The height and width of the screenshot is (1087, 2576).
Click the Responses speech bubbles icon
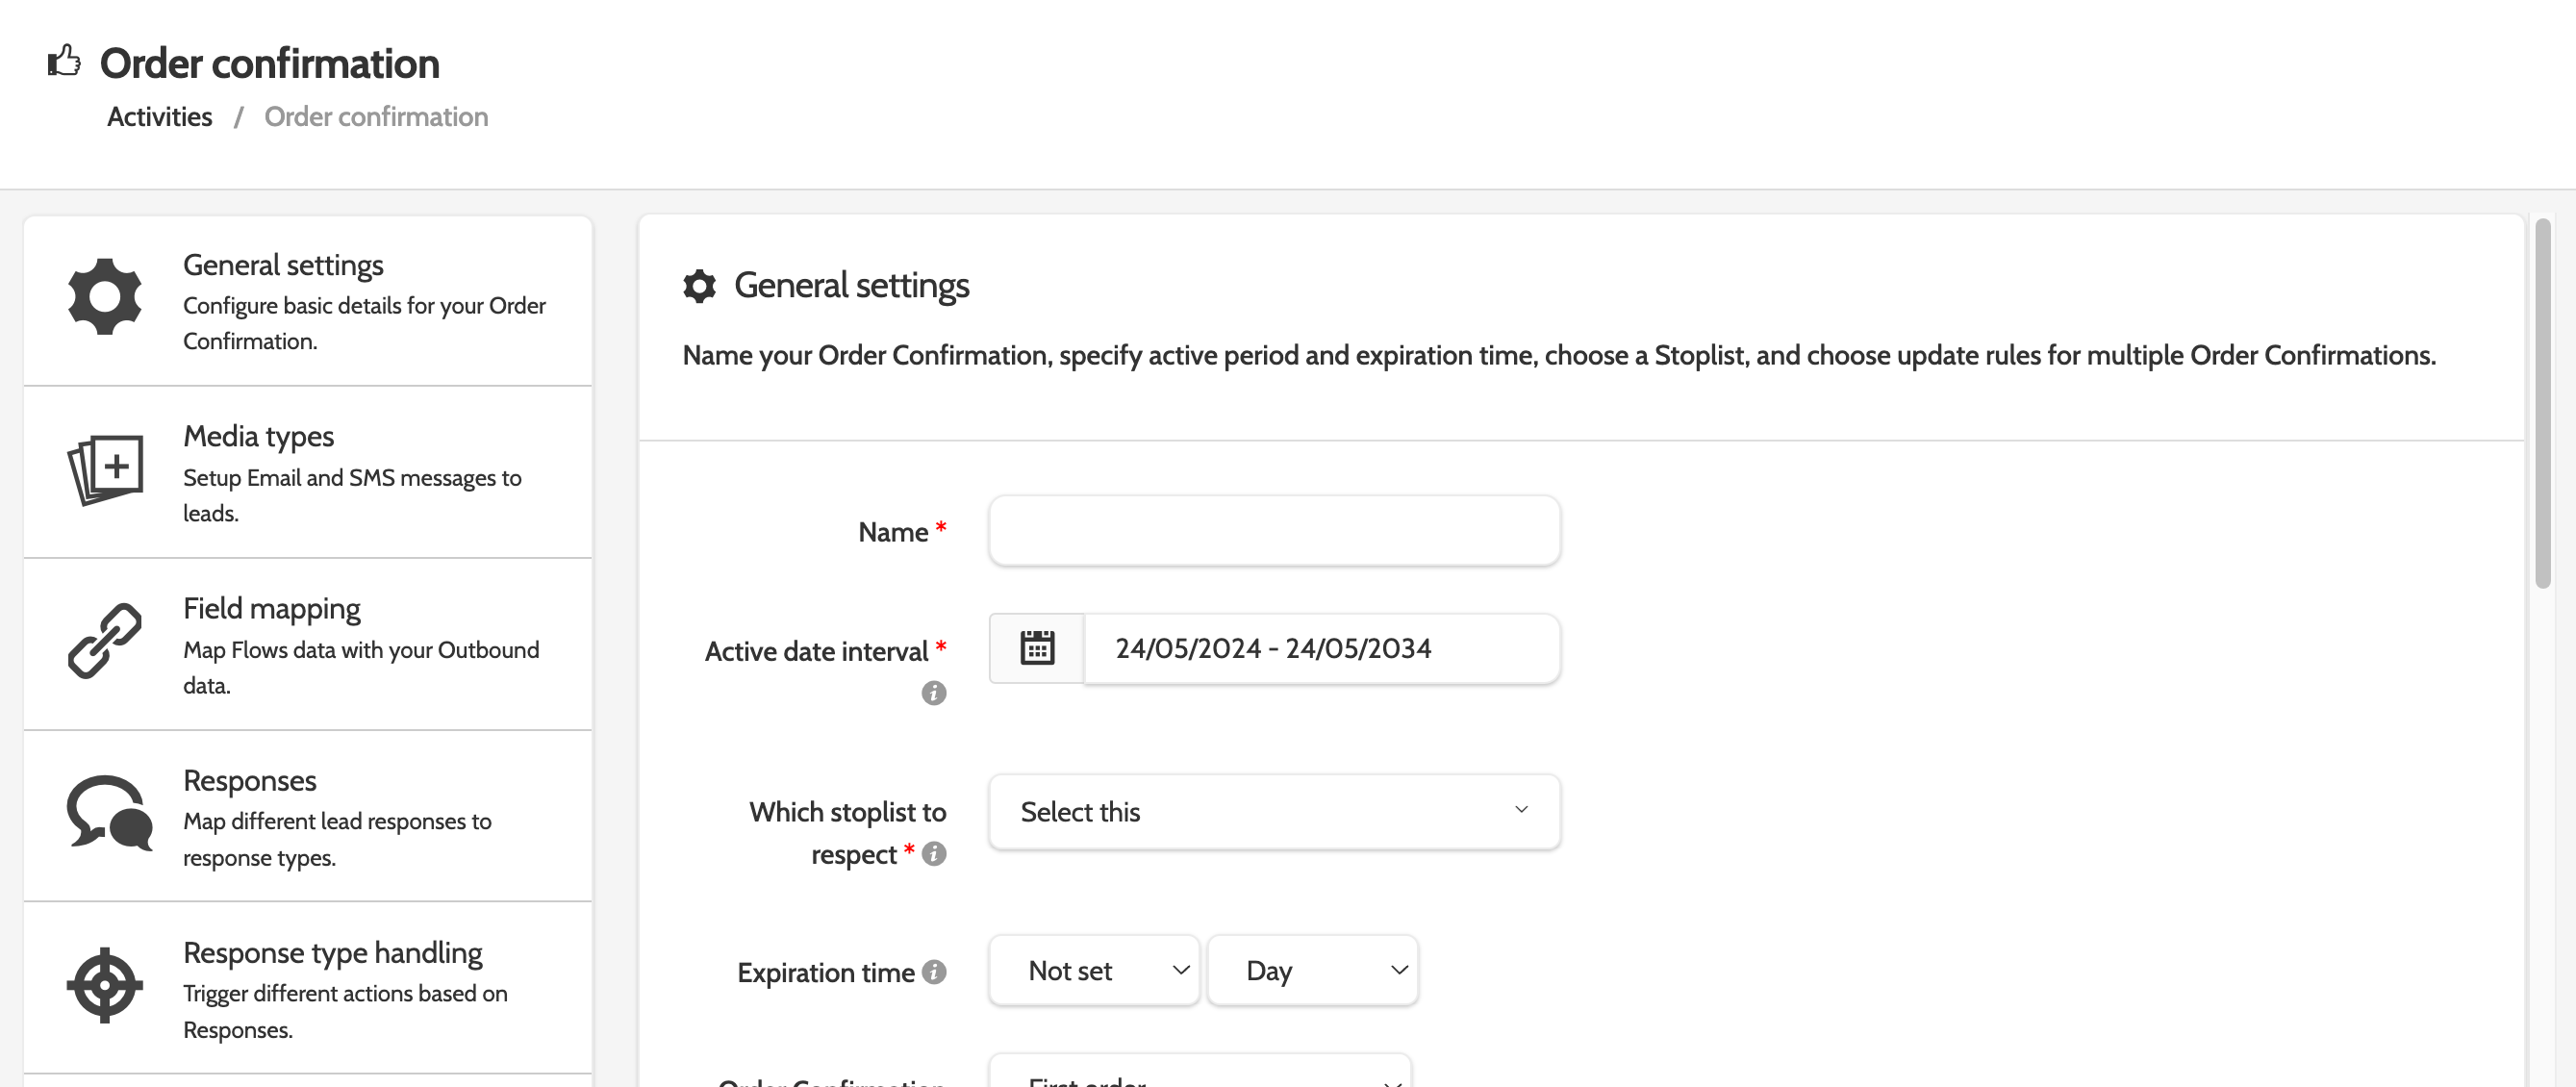(x=109, y=813)
